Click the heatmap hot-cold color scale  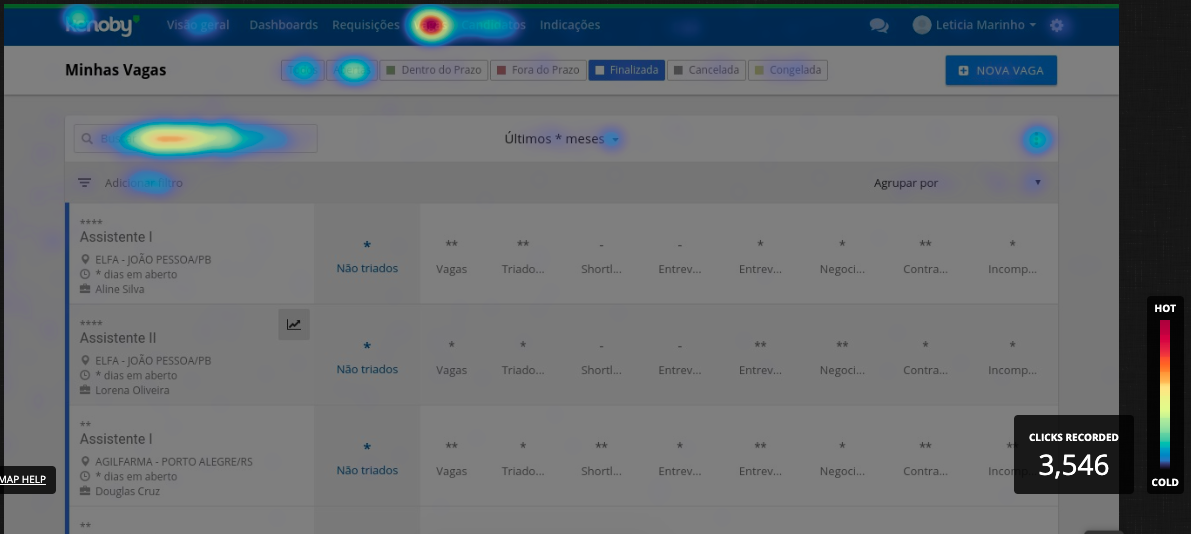coord(1165,394)
